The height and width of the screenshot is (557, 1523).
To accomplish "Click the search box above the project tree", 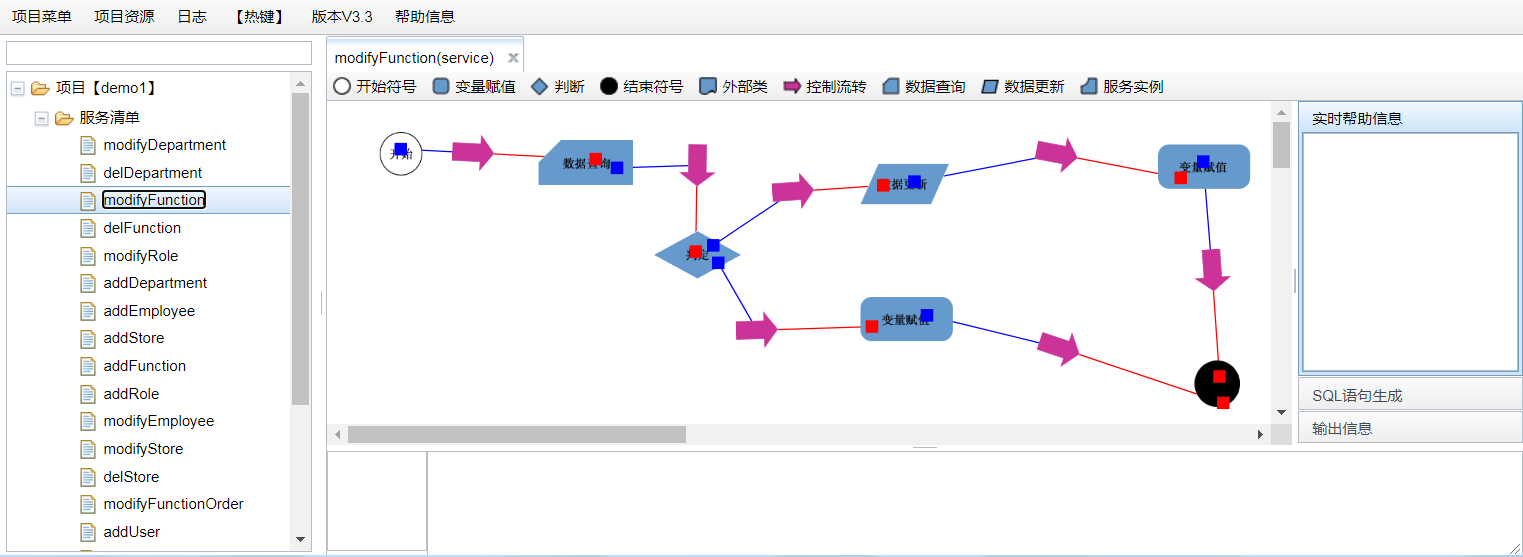I will (x=159, y=53).
